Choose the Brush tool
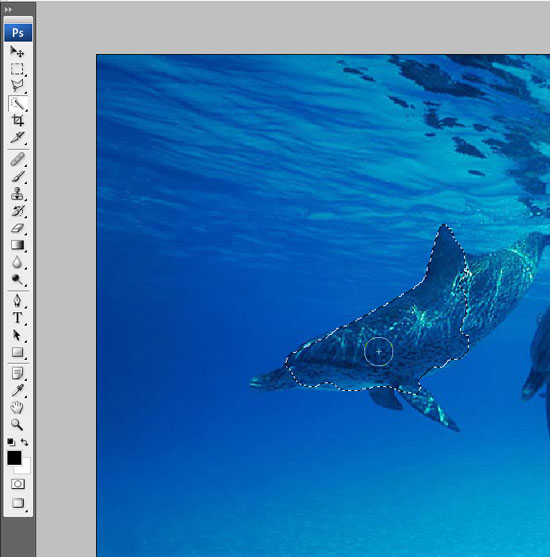 (x=17, y=177)
